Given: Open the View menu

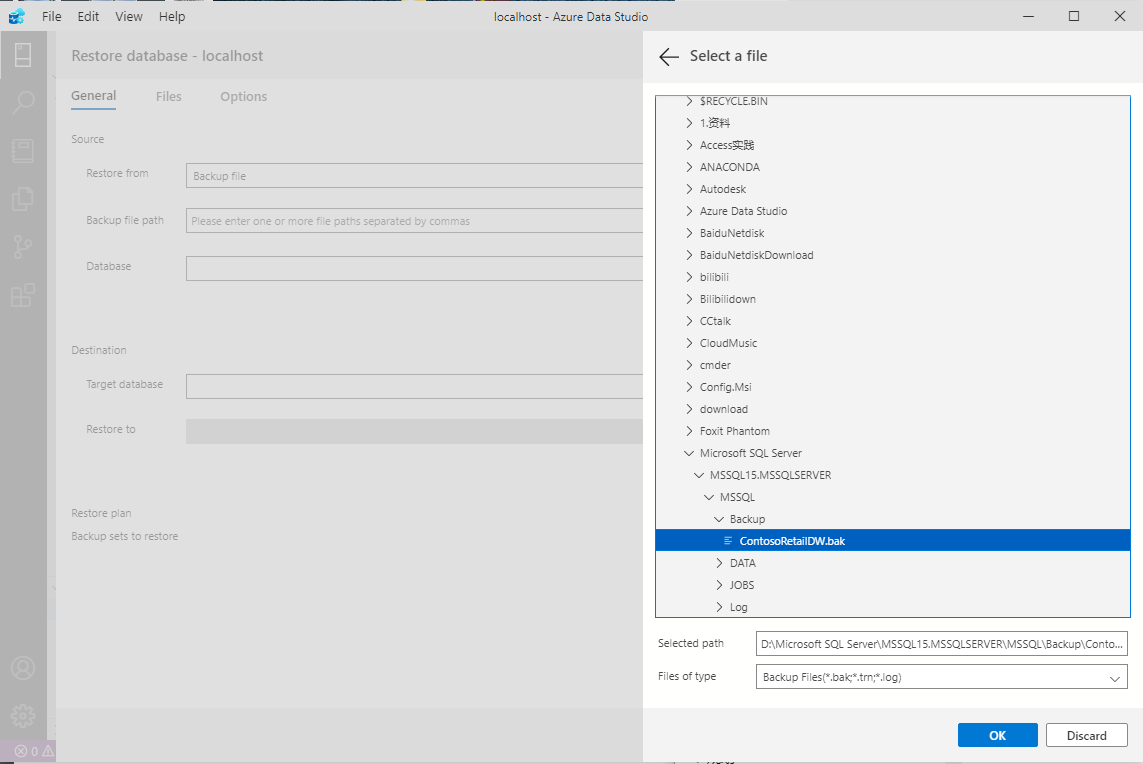Looking at the screenshot, I should pos(129,16).
